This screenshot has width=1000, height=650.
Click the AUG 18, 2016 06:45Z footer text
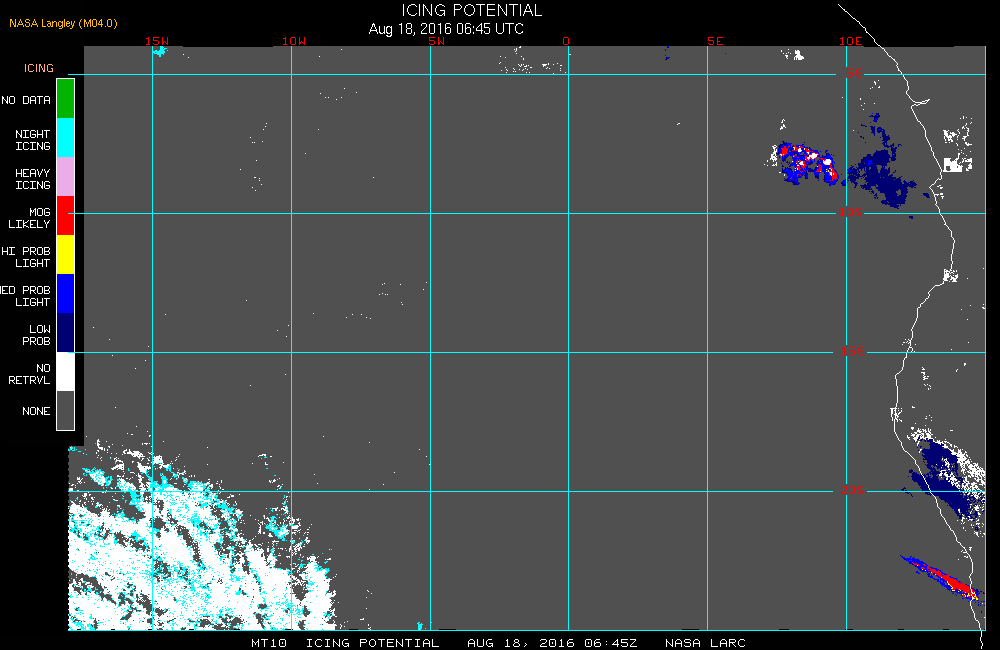pyautogui.click(x=552, y=643)
